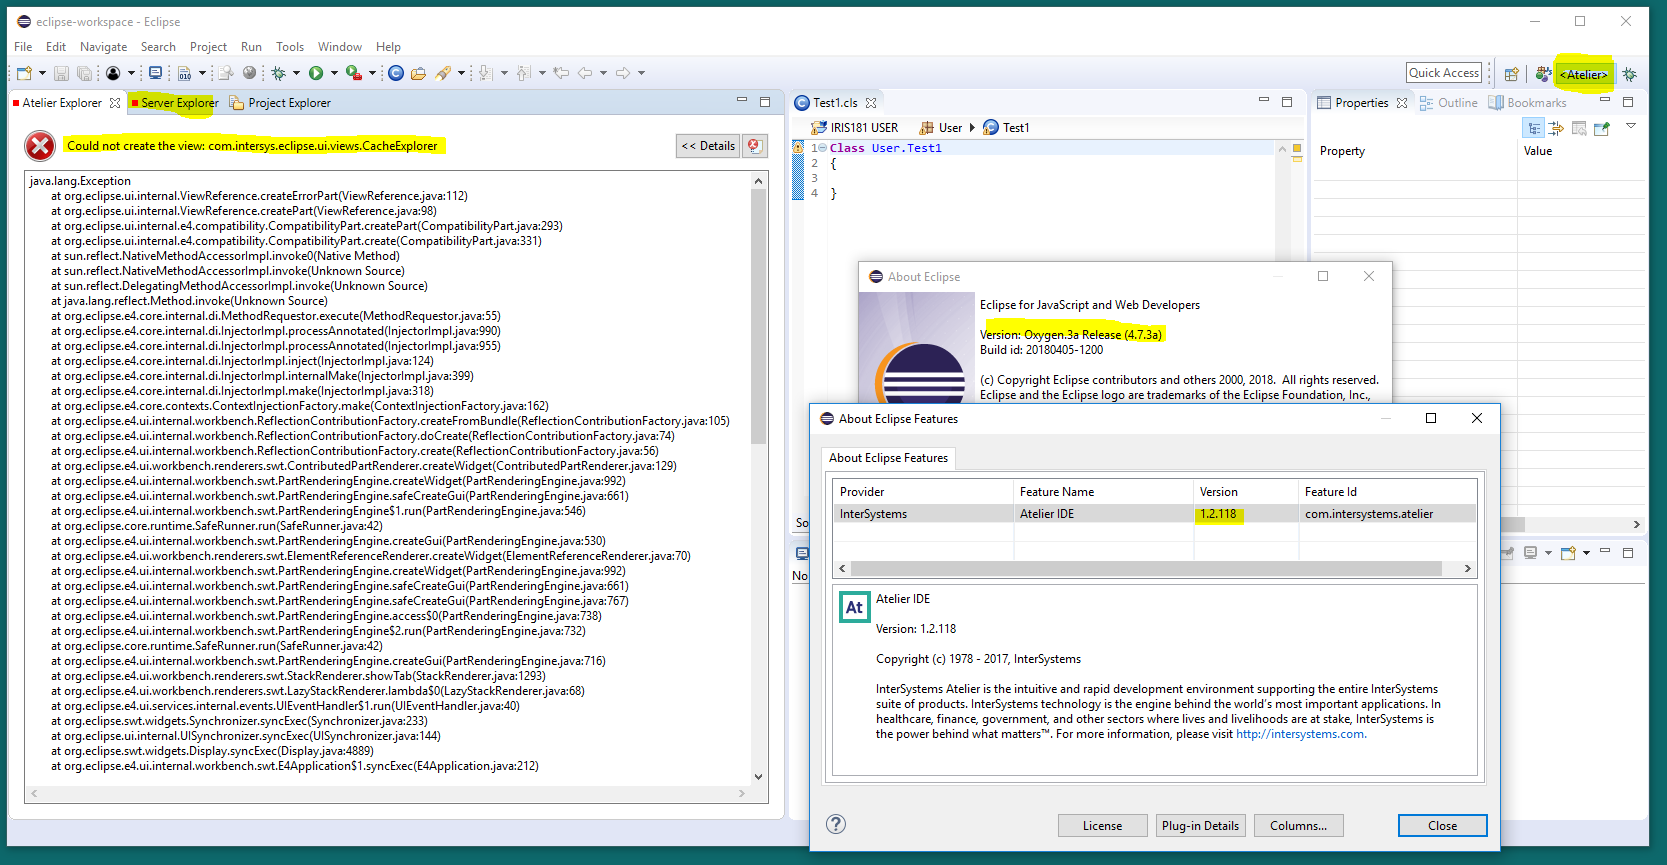1667x865 pixels.
Task: Open the intersystems.com link
Action: coord(1300,734)
